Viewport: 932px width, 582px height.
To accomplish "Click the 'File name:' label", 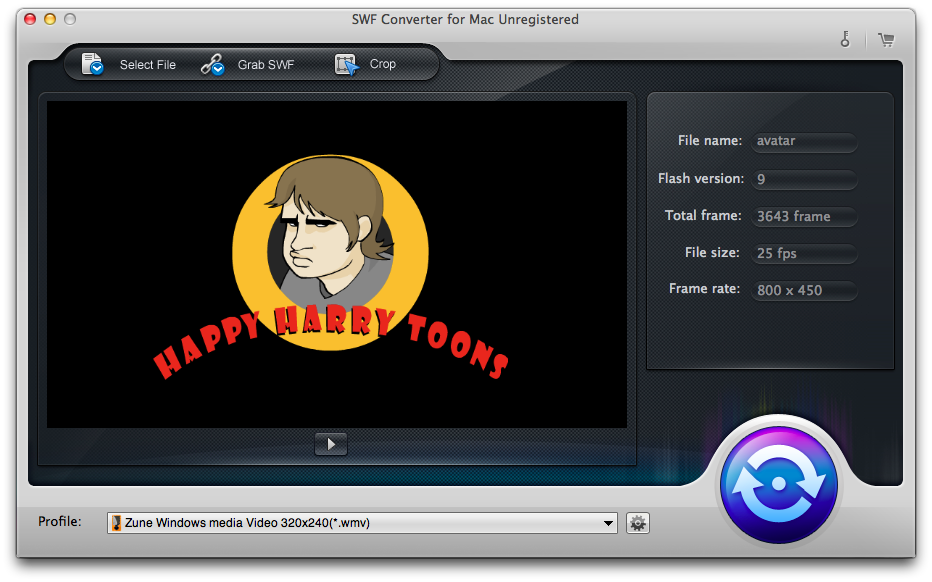I will pyautogui.click(x=710, y=140).
